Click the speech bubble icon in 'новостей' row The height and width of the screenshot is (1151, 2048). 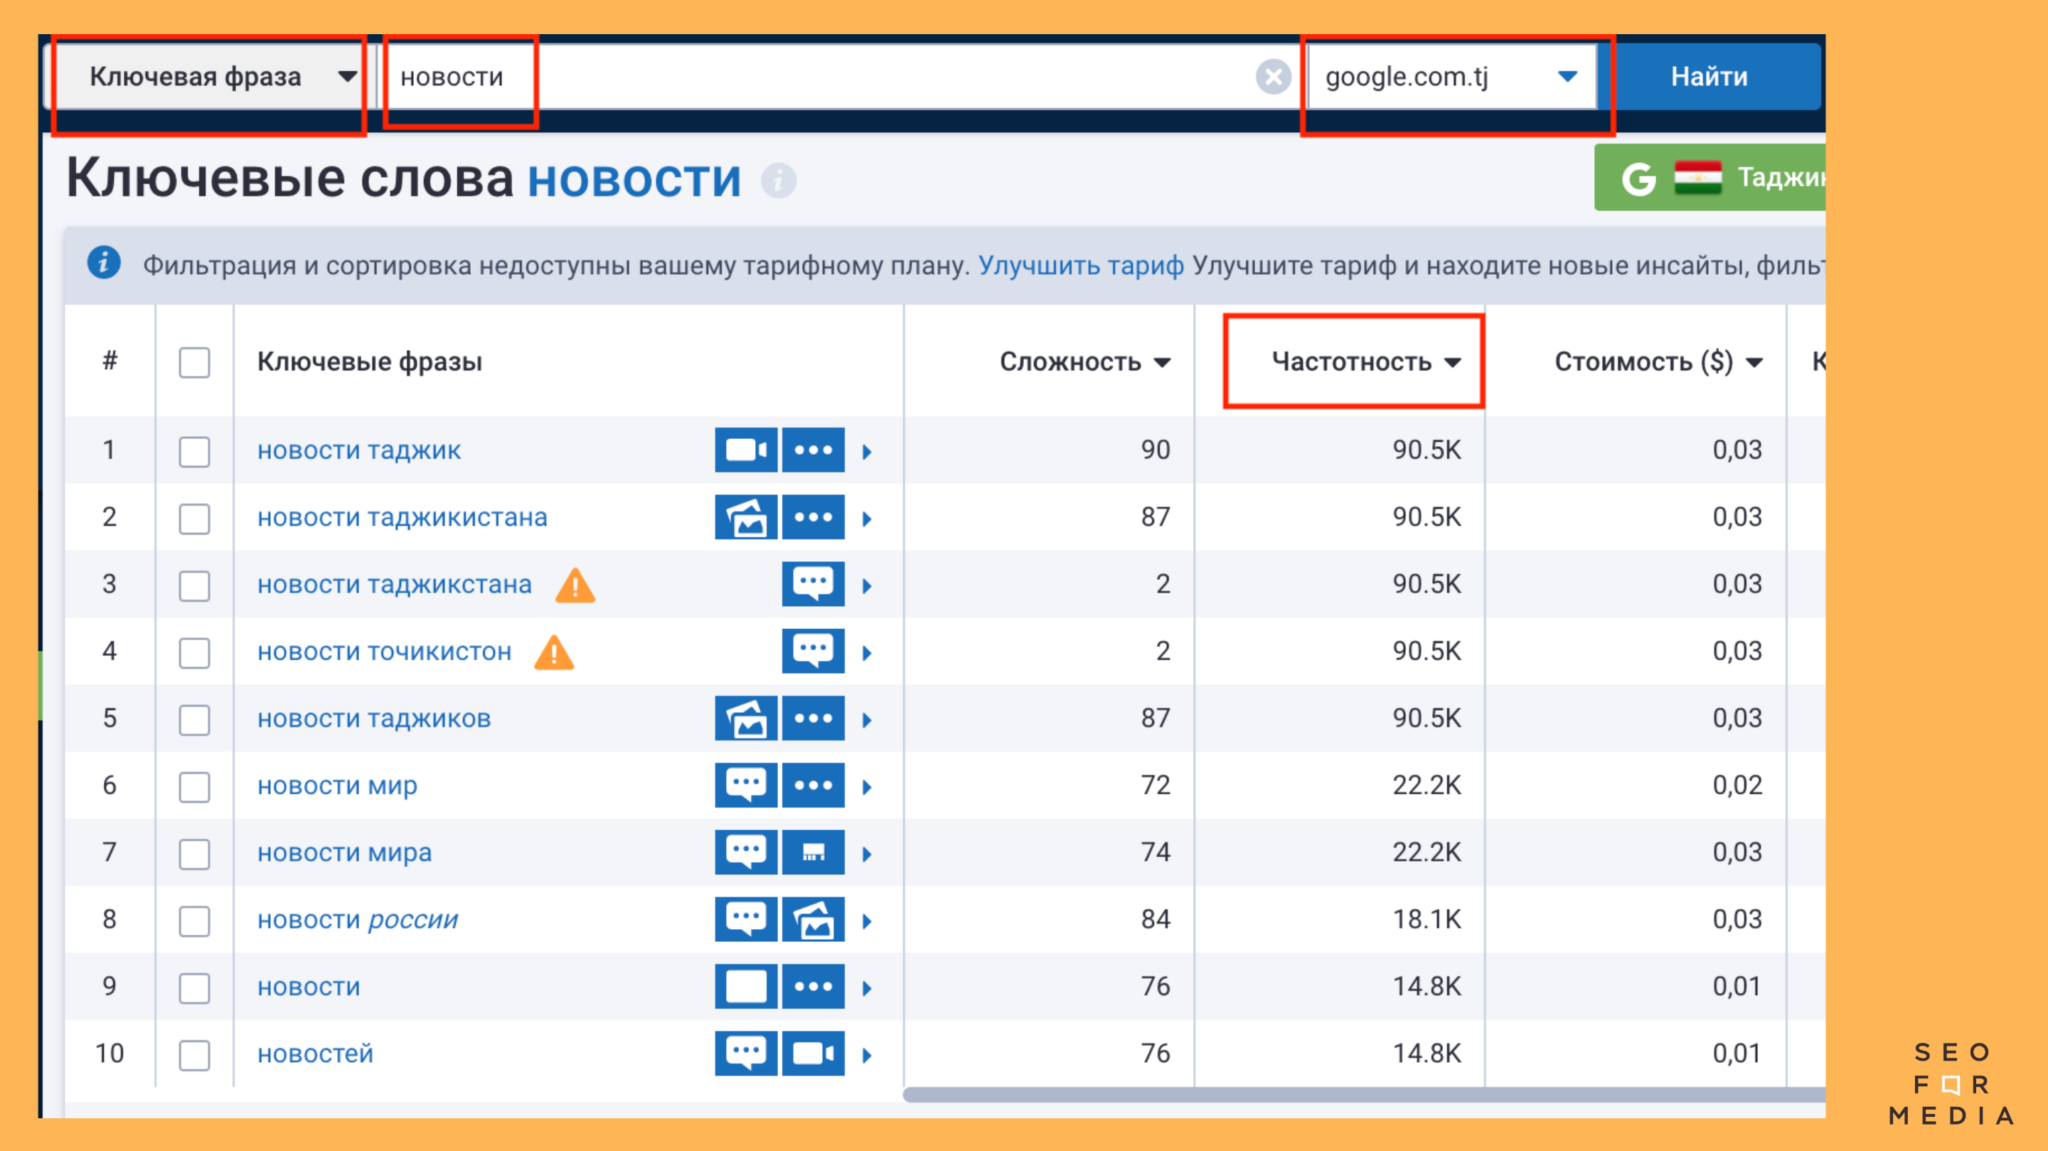click(x=745, y=1053)
